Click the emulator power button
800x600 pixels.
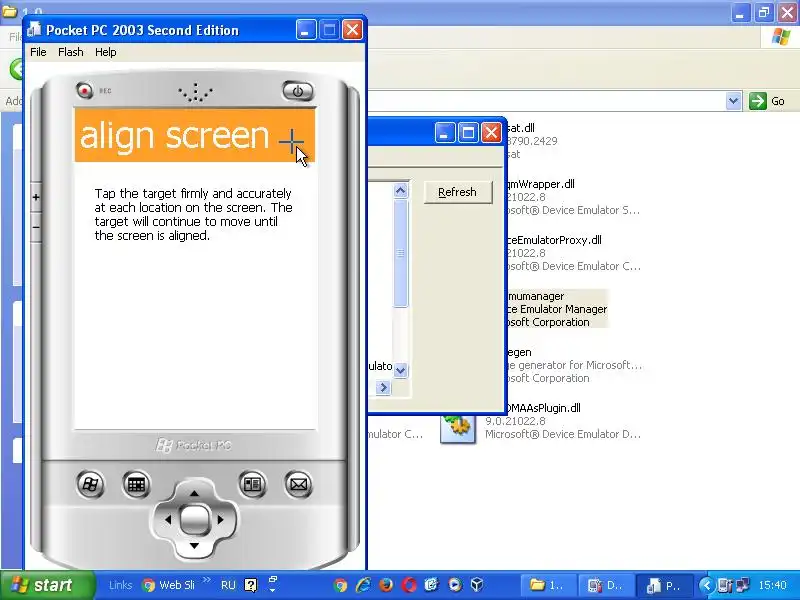[x=297, y=91]
